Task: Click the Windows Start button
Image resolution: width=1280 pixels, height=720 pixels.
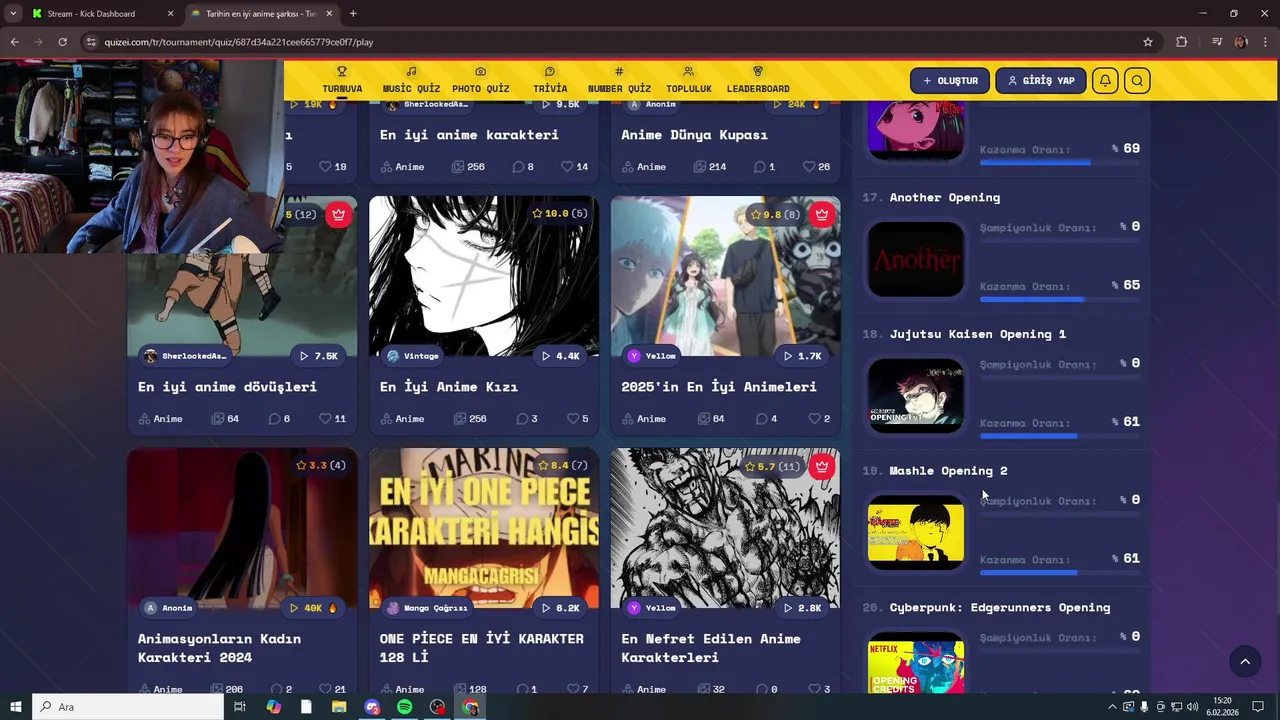Action: 15,707
